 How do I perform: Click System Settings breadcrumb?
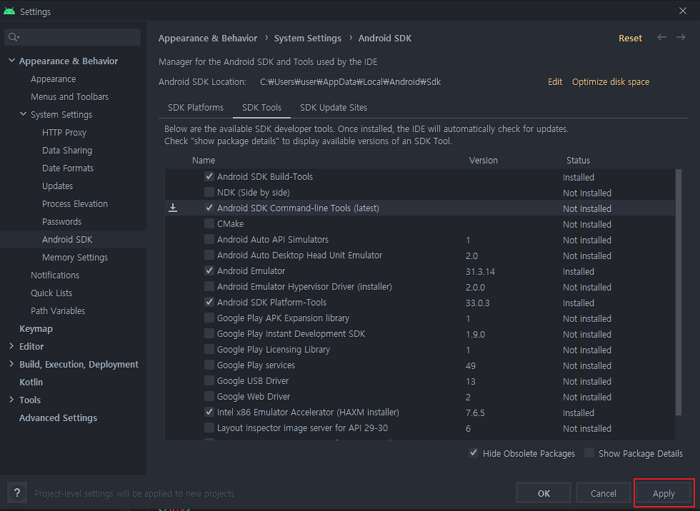308,38
